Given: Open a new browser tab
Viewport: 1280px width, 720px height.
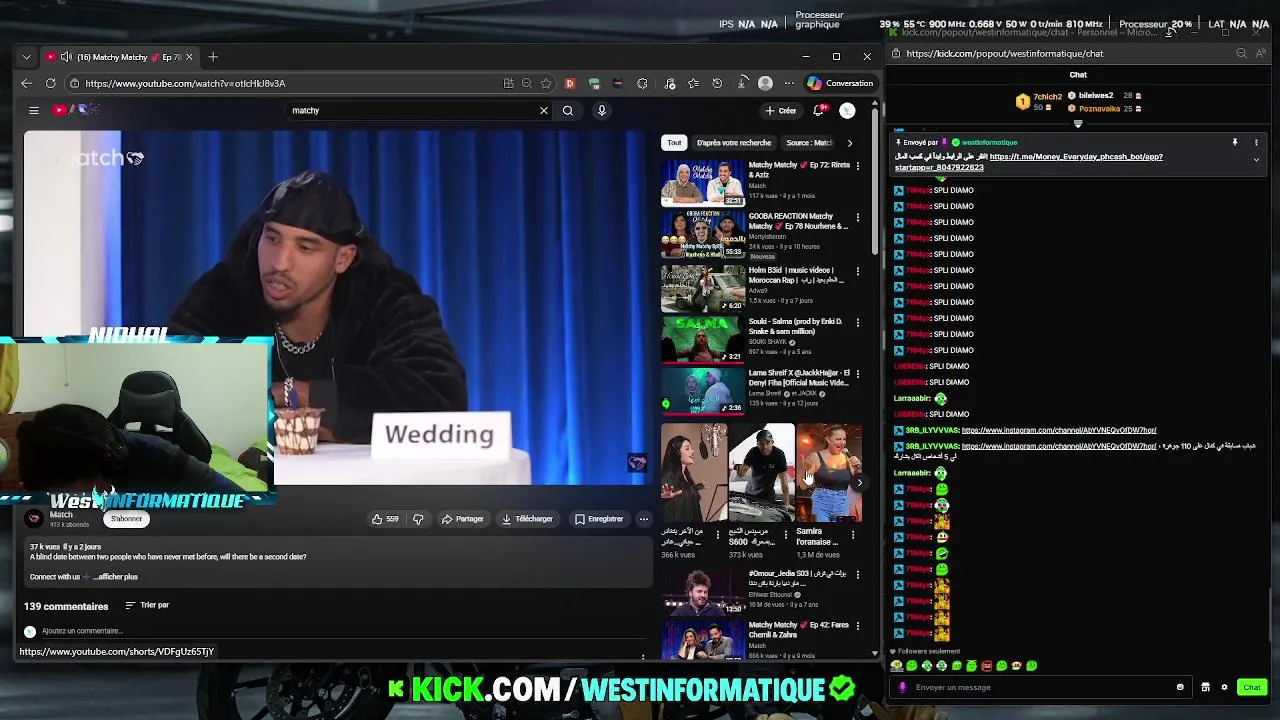Looking at the screenshot, I should click(213, 57).
